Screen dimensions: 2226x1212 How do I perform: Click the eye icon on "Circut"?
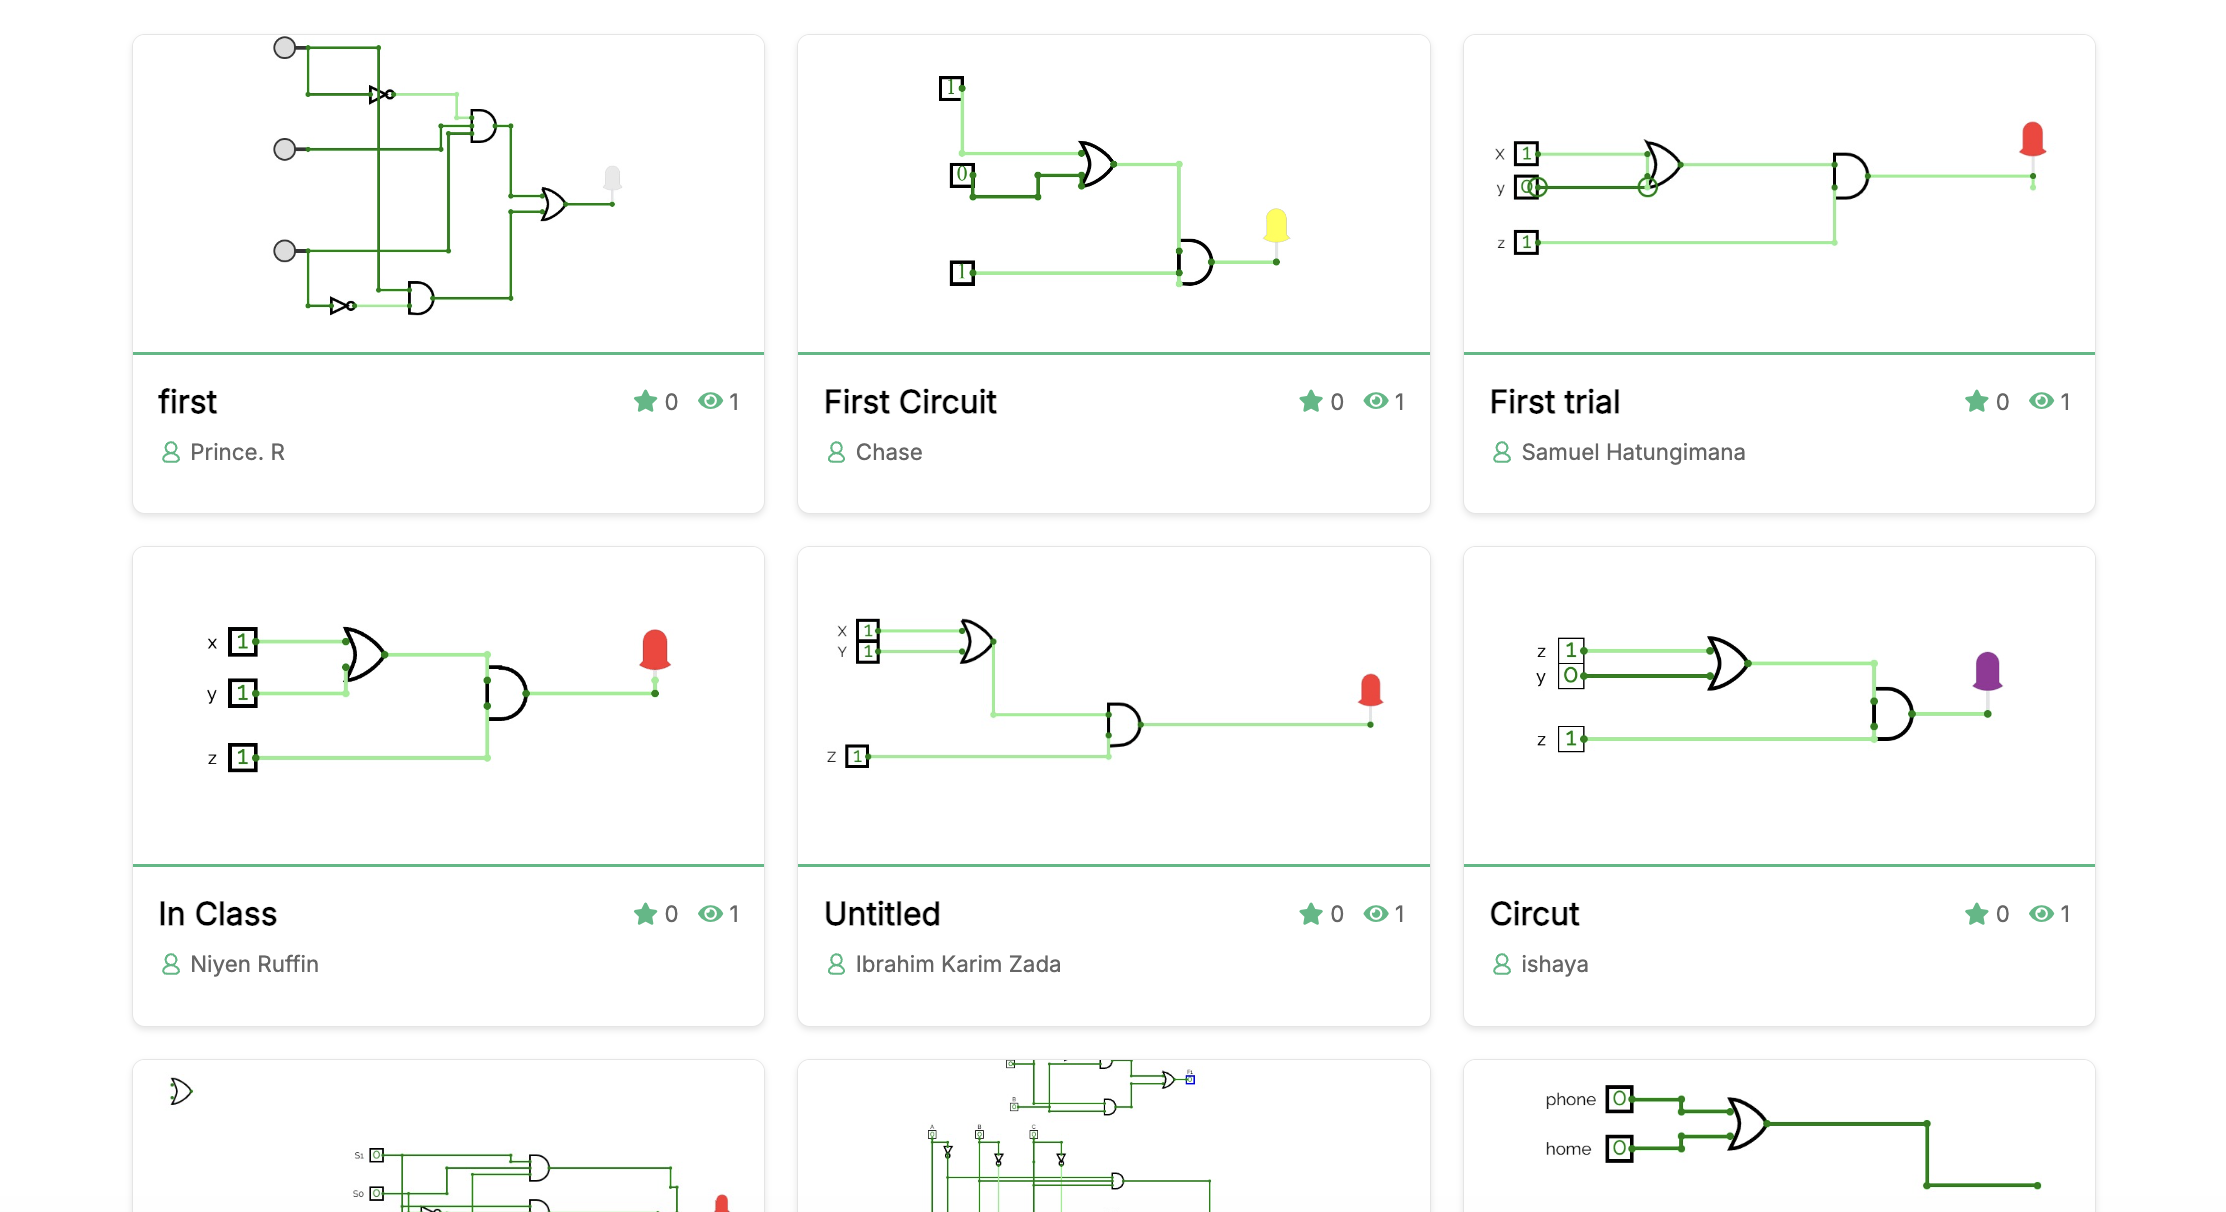(x=2043, y=913)
